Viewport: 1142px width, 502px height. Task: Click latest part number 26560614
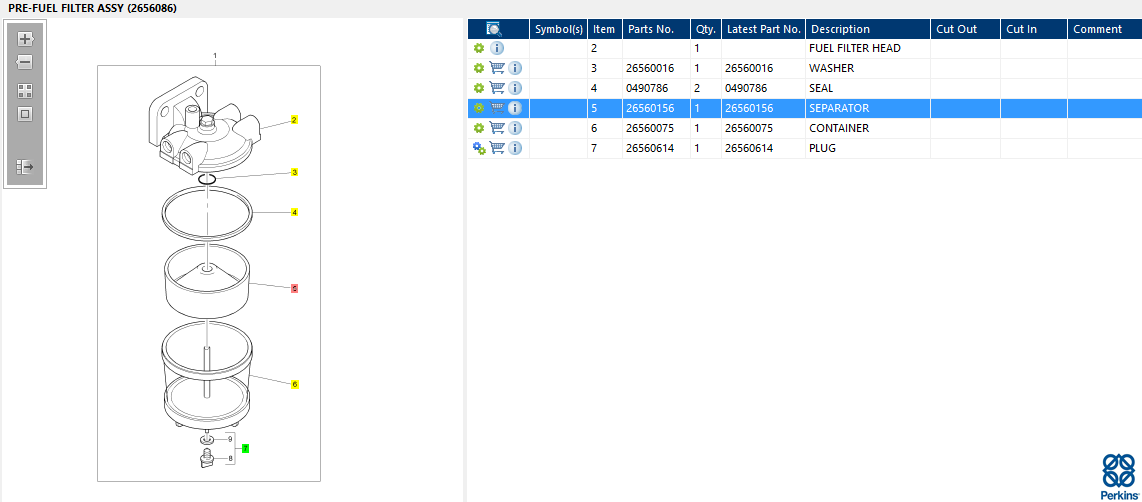(x=749, y=148)
